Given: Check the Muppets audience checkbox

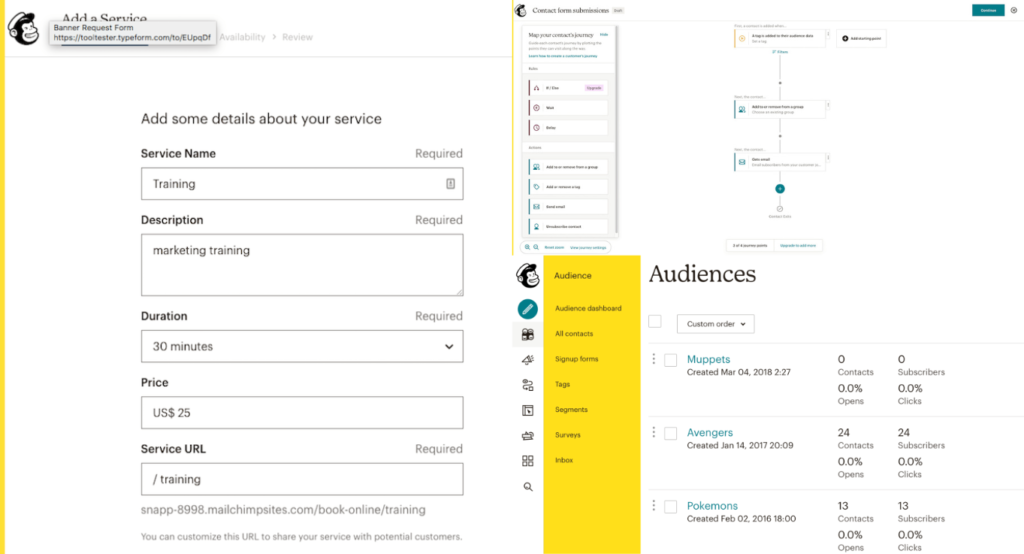Looking at the screenshot, I should 671,360.
